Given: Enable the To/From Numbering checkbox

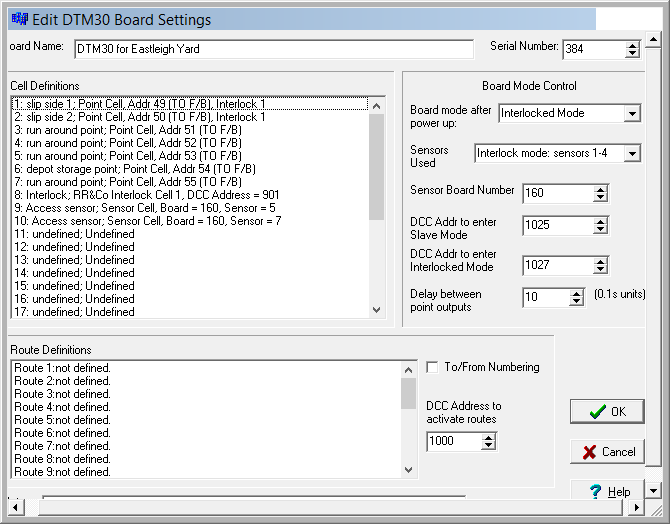Looking at the screenshot, I should point(432,367).
